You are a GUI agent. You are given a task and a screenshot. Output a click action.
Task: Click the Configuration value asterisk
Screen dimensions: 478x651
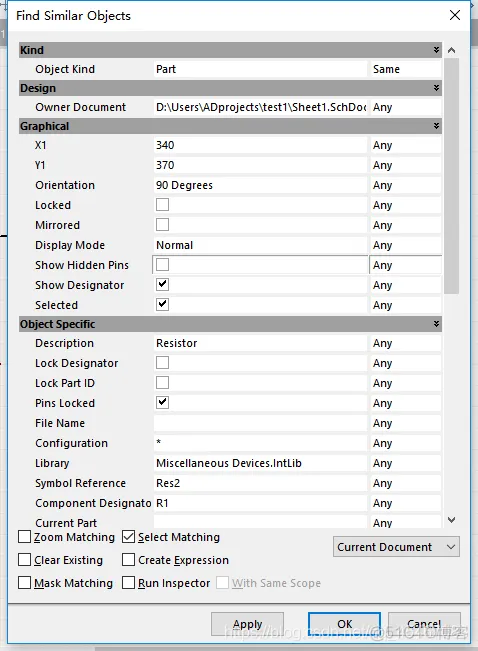coord(260,443)
